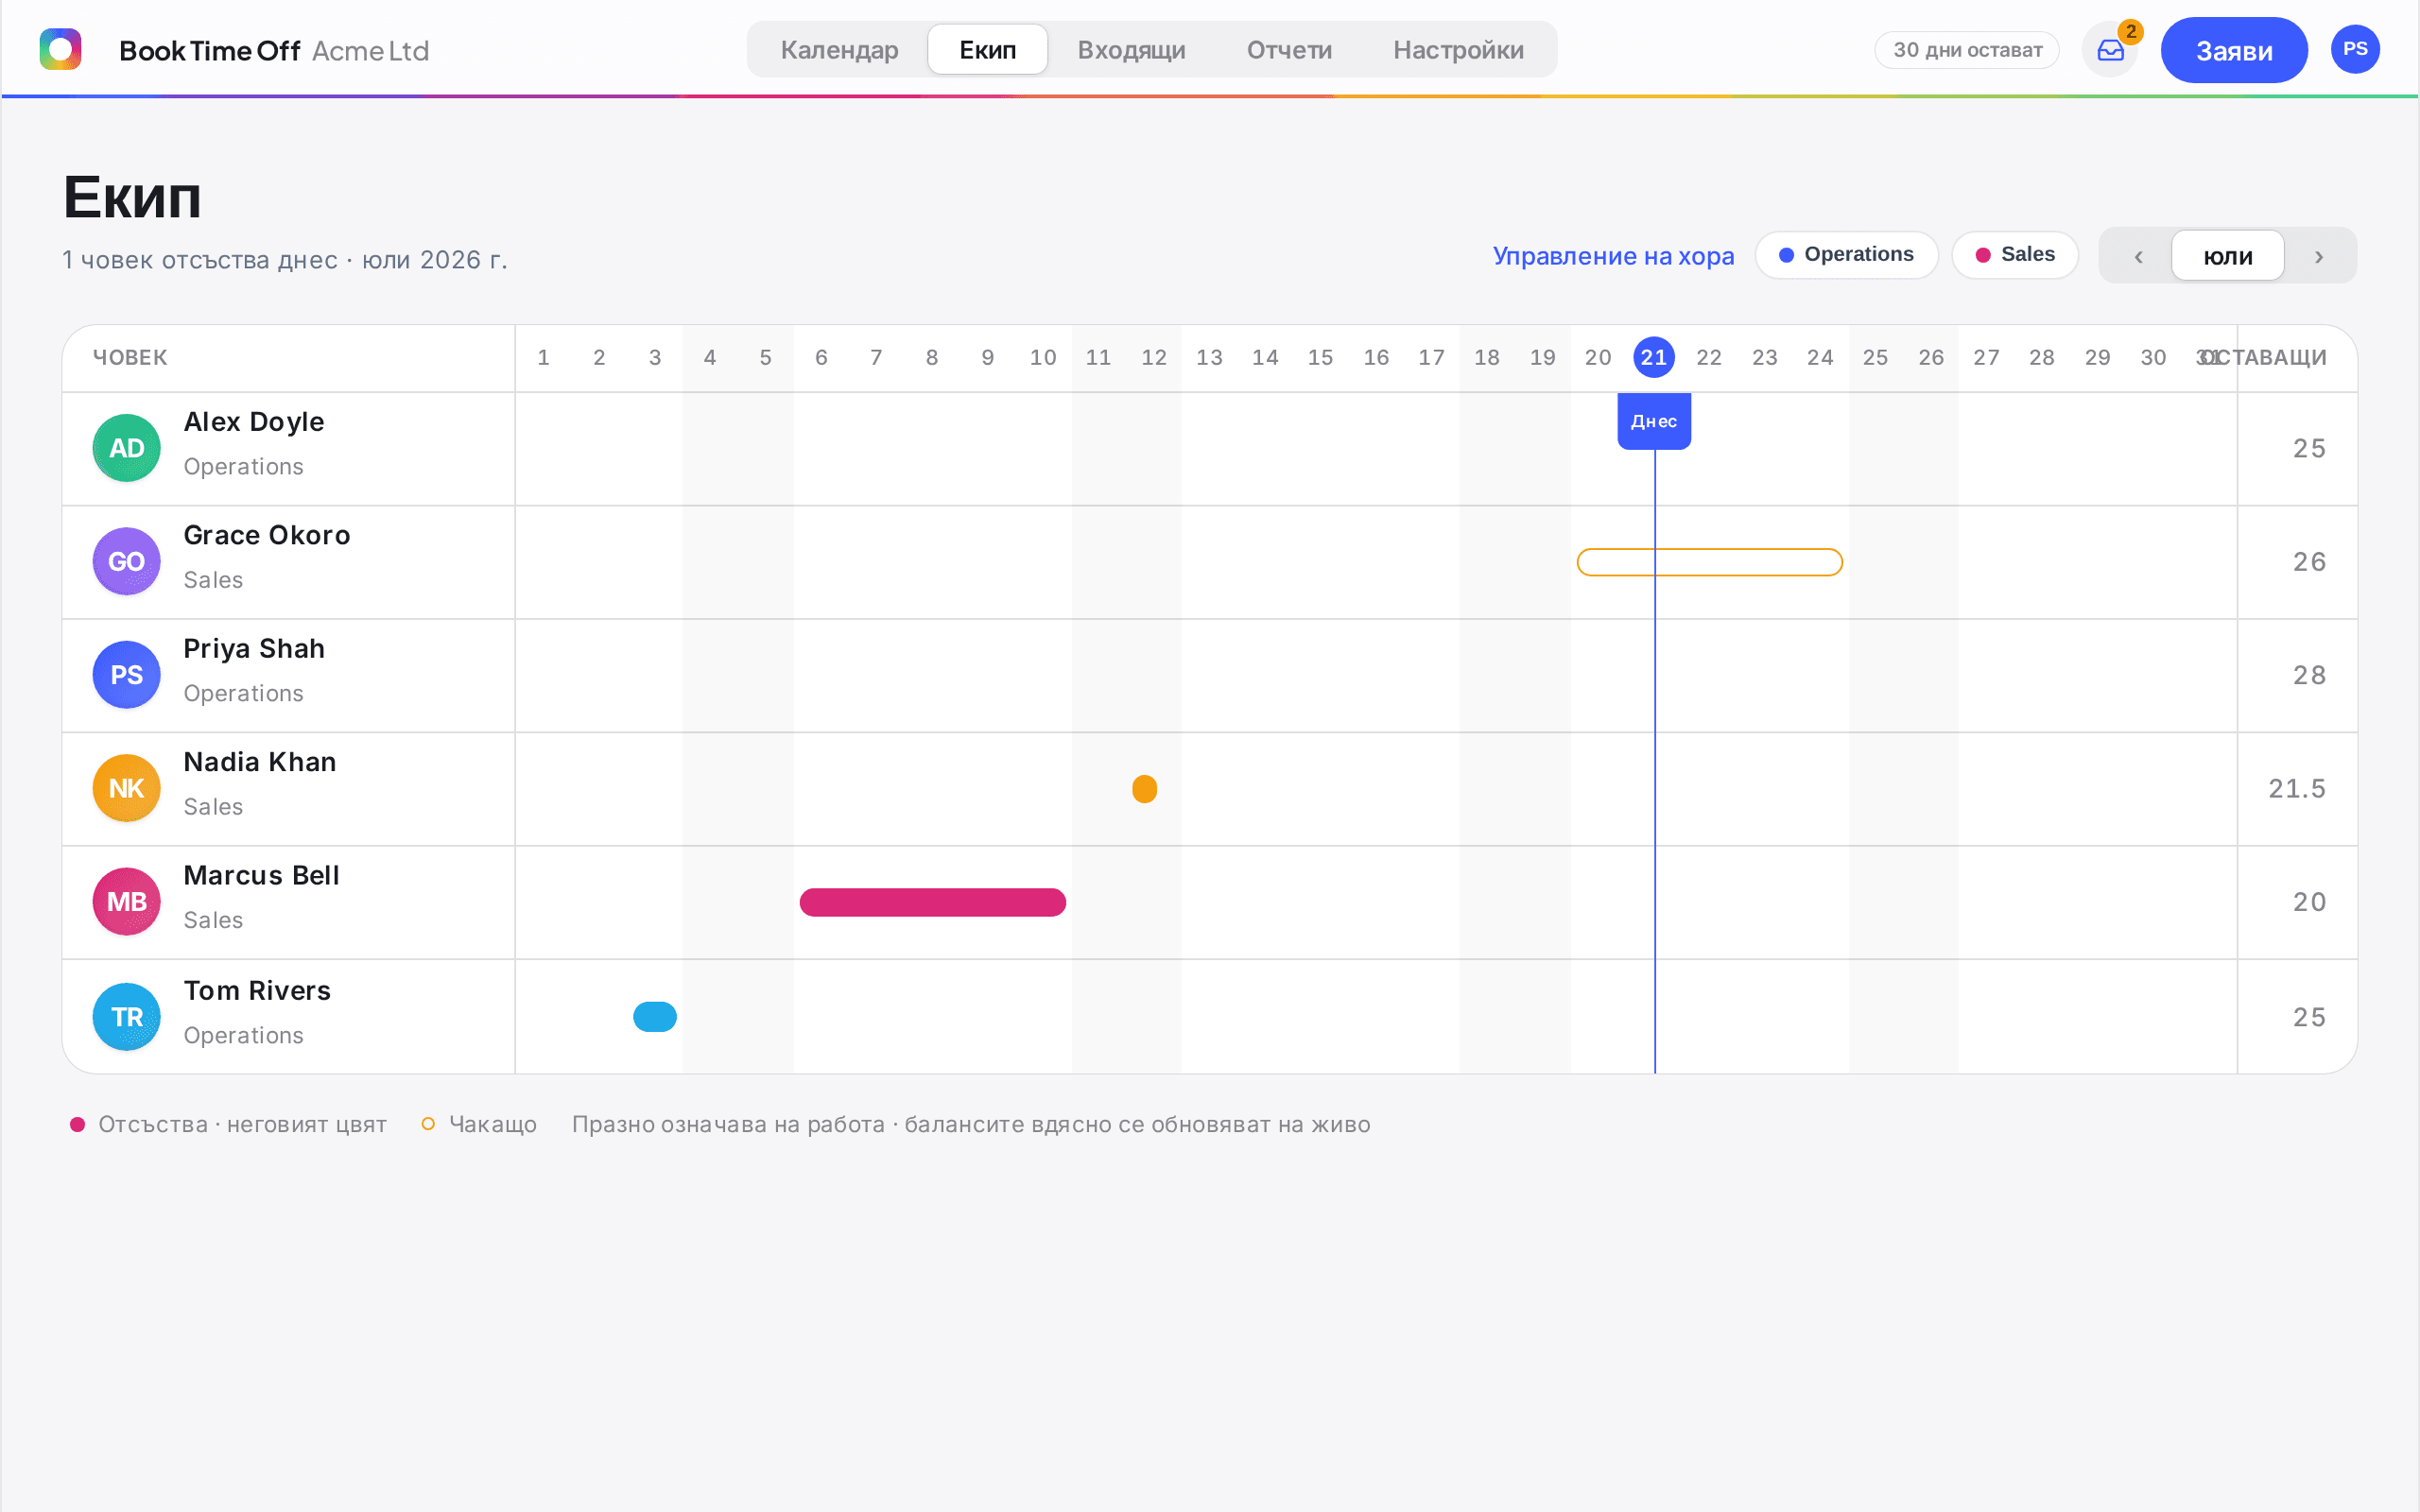Toggle the Sales team filter
The image size is (2420, 1512).
coord(2015,255)
